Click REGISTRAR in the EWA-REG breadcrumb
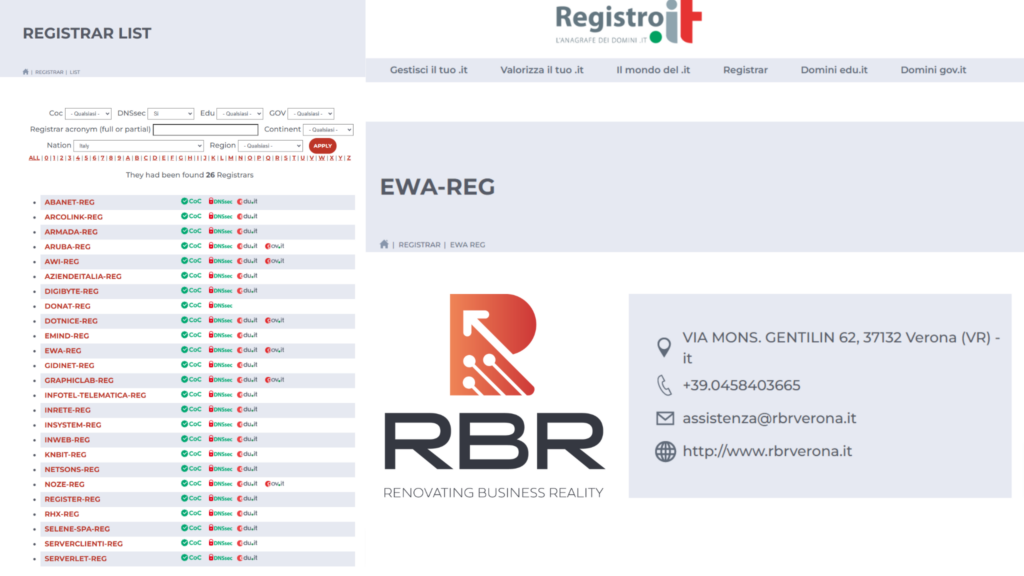 coord(419,245)
